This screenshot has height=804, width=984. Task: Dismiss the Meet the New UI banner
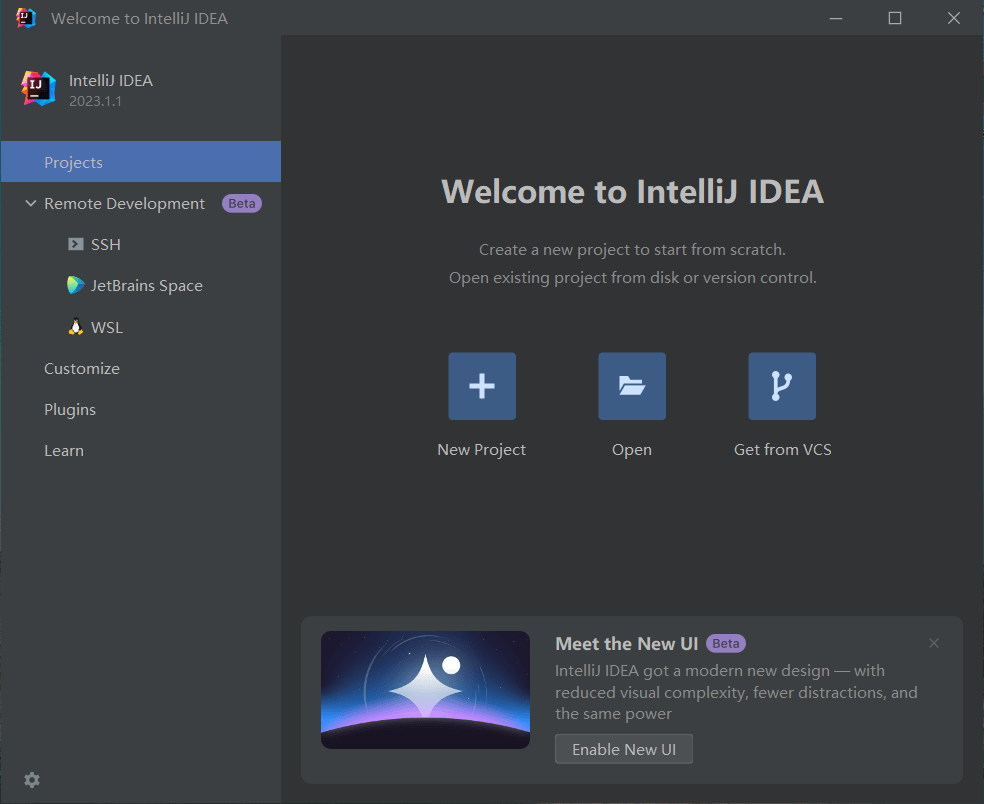click(x=933, y=643)
